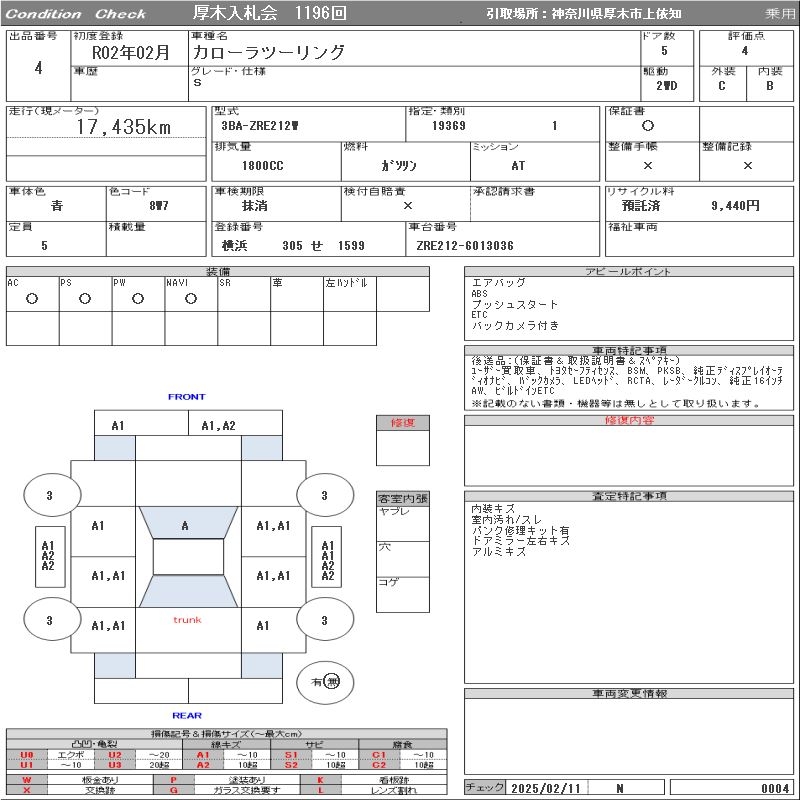Select the color code '8W7'
This screenshot has height=800, width=800.
pos(159,206)
